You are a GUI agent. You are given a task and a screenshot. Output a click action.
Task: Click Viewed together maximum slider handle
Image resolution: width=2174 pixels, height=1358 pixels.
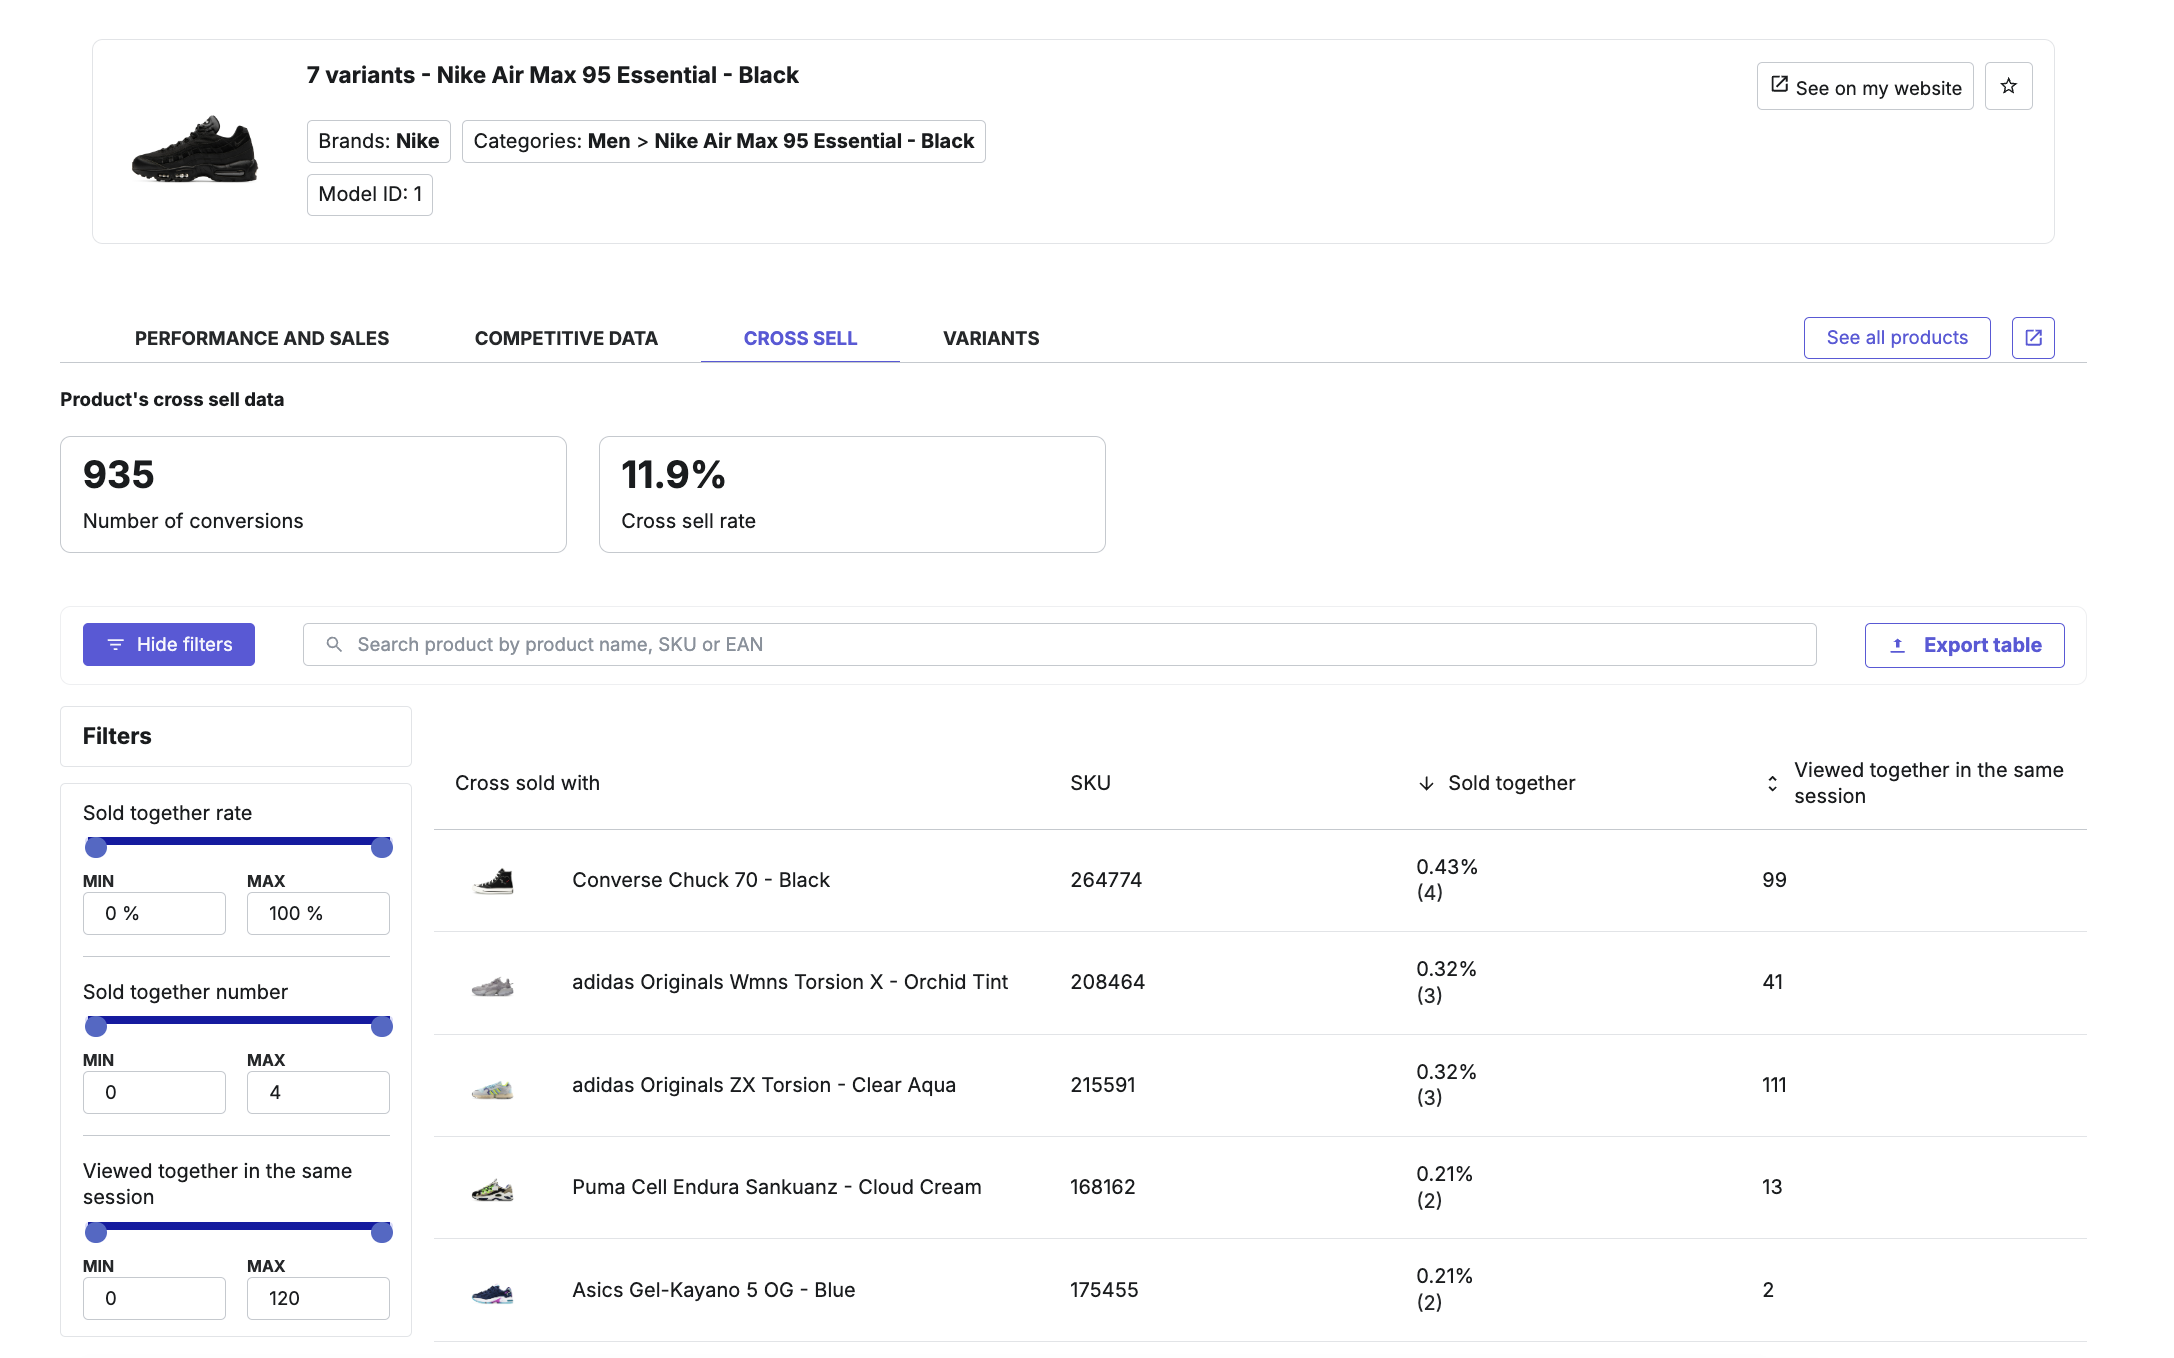[382, 1233]
